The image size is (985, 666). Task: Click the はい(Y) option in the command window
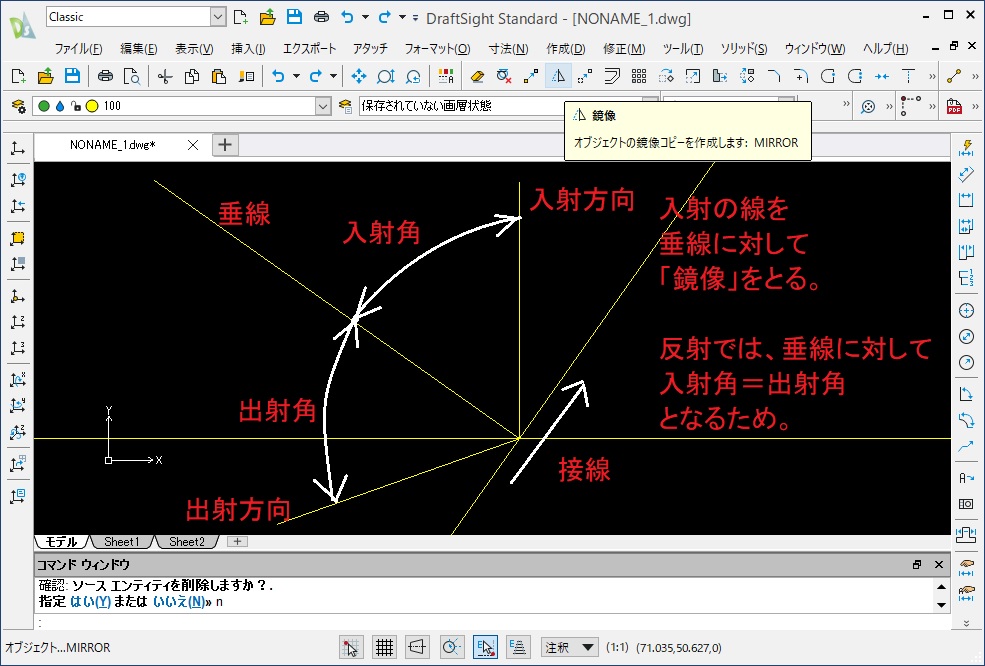(x=90, y=601)
